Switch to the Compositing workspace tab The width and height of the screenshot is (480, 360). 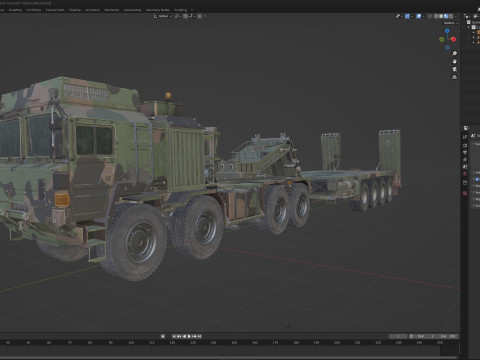132,10
